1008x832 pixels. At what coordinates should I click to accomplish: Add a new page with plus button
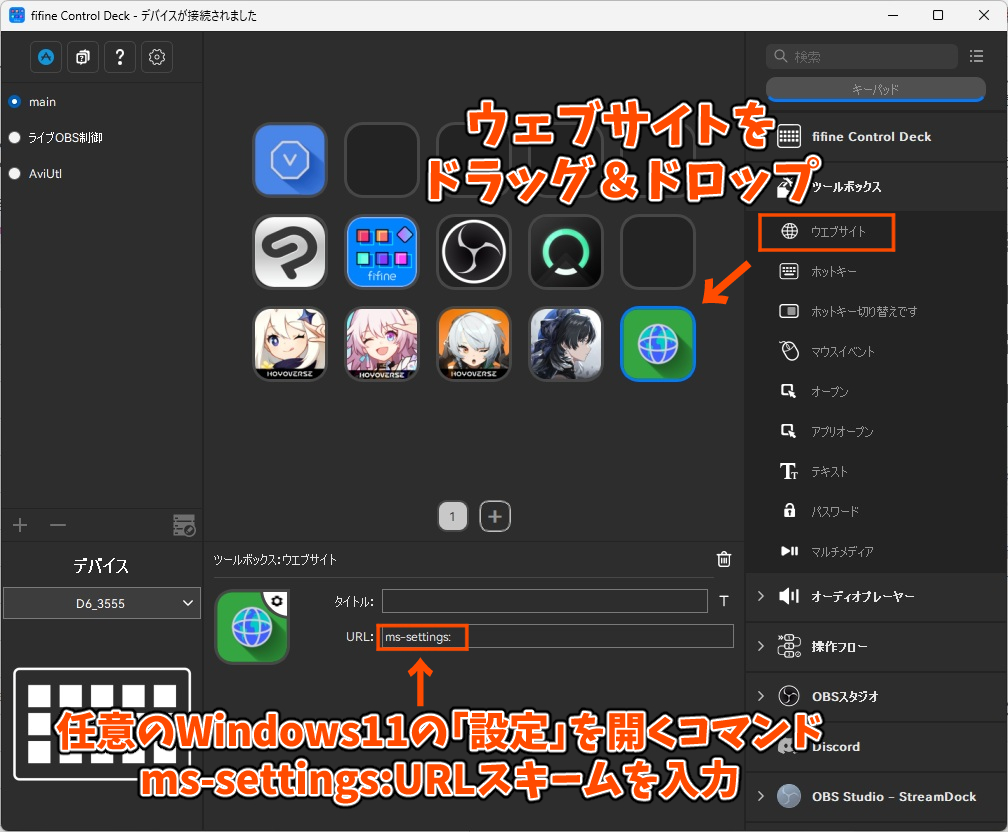(495, 516)
